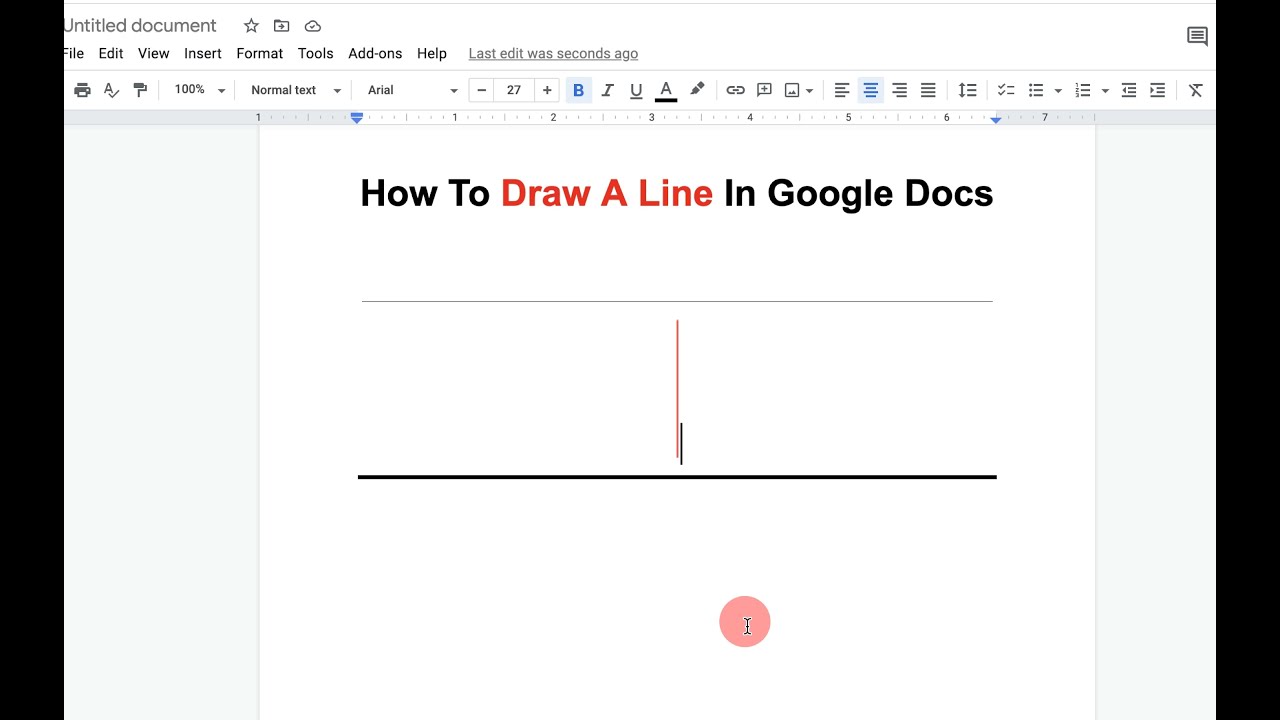
Task: Set right text alignment
Action: click(x=900, y=90)
